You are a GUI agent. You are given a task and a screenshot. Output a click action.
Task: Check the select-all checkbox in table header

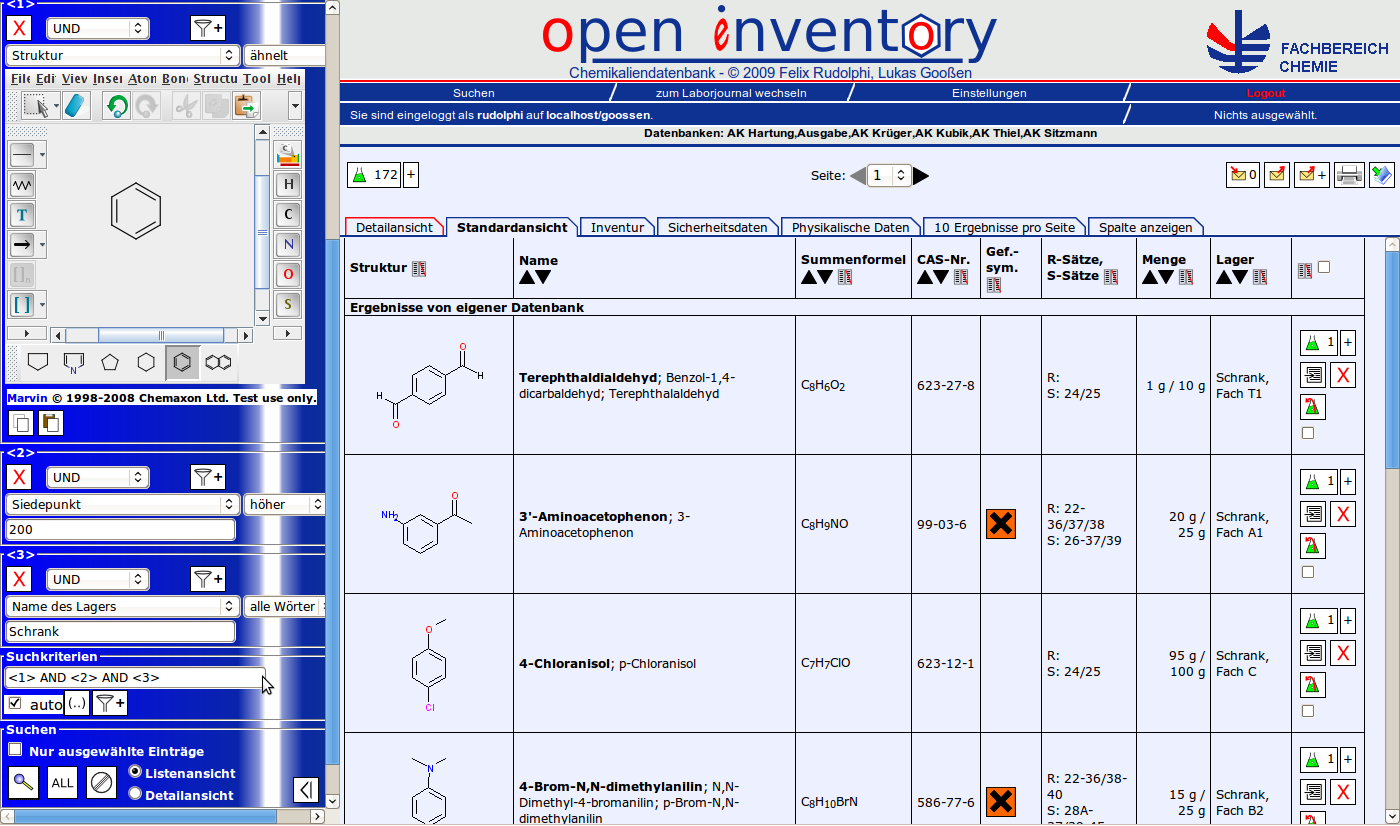[x=1324, y=267]
